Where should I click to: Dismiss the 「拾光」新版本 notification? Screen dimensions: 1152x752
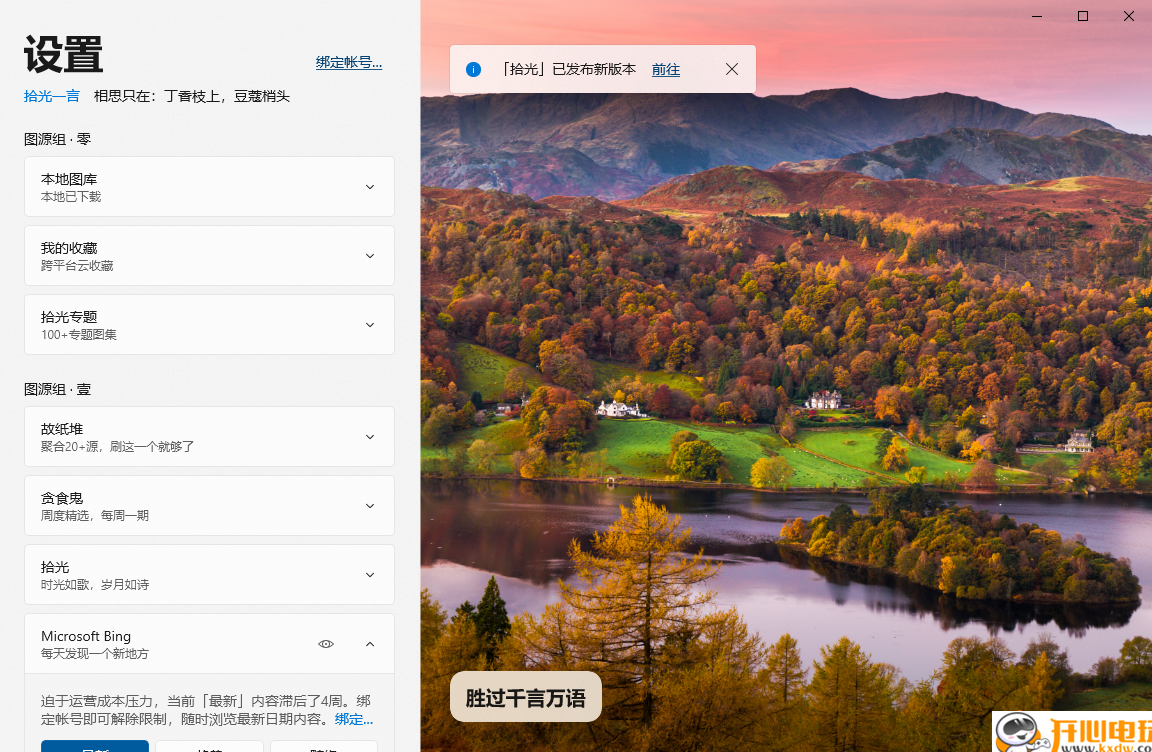(x=732, y=69)
